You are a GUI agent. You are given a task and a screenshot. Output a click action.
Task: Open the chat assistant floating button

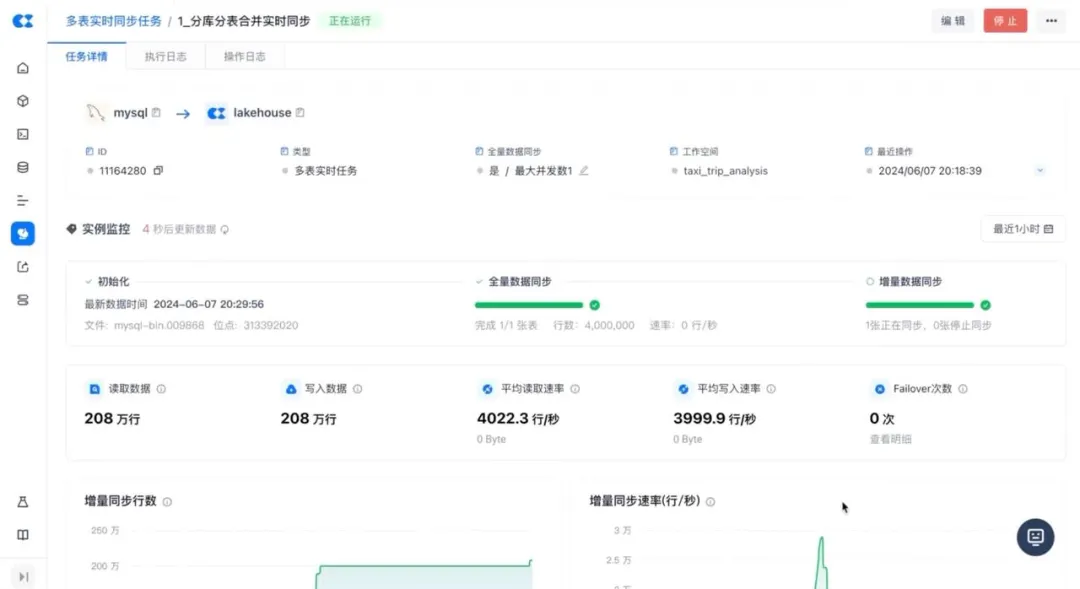1035,537
